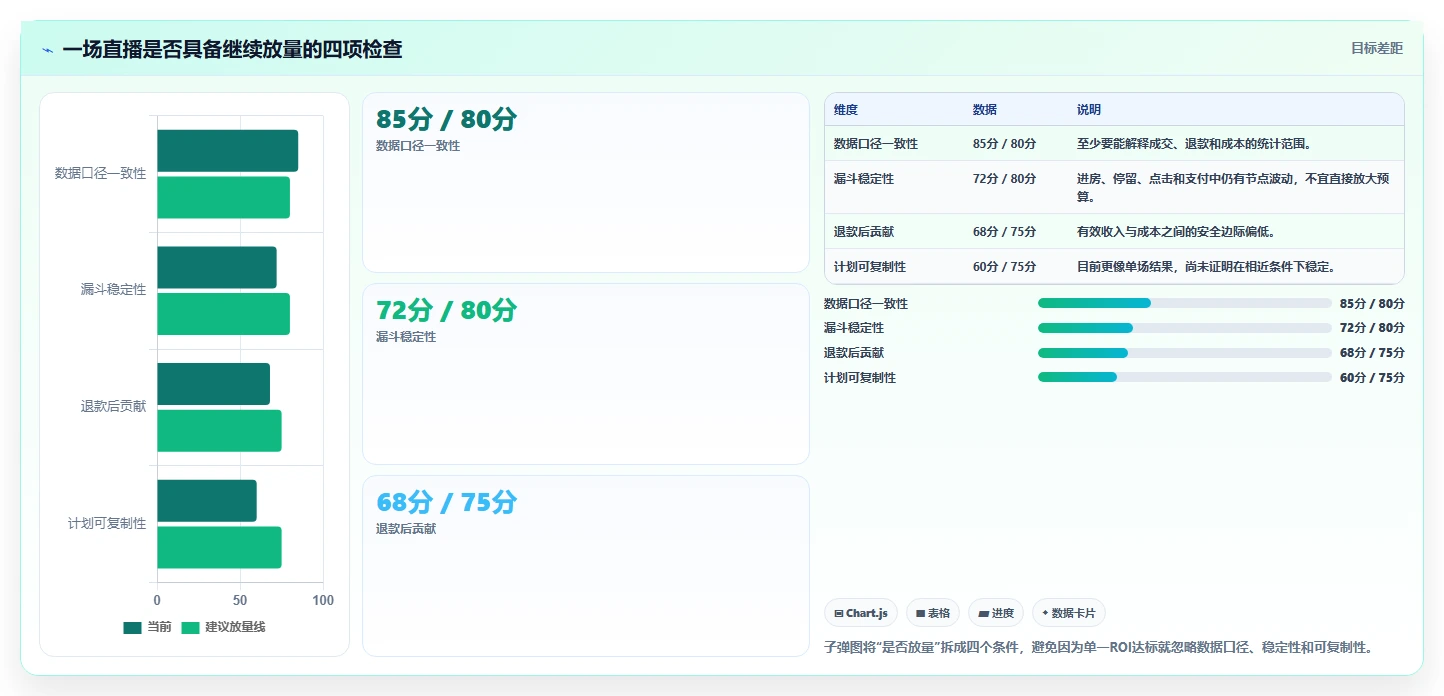Click explanation starting 目前更像单场结果
This screenshot has width=1444, height=696.
coord(1206,267)
